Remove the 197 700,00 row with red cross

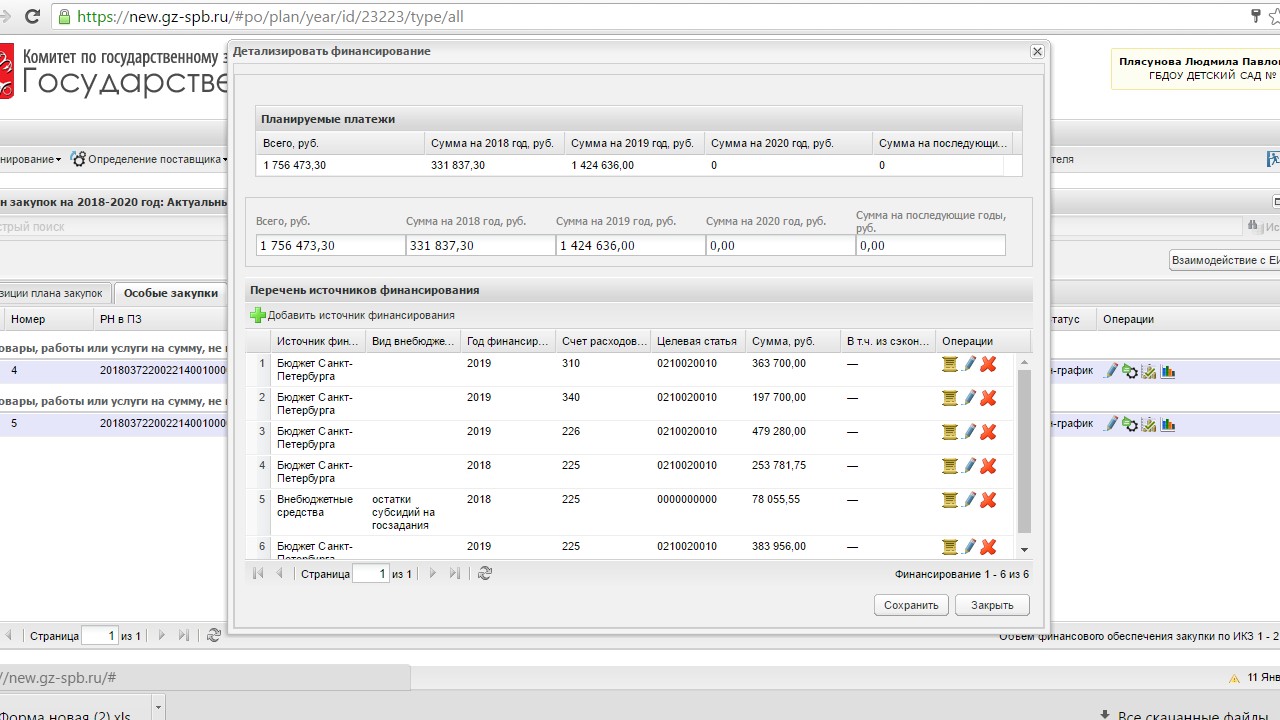point(988,399)
